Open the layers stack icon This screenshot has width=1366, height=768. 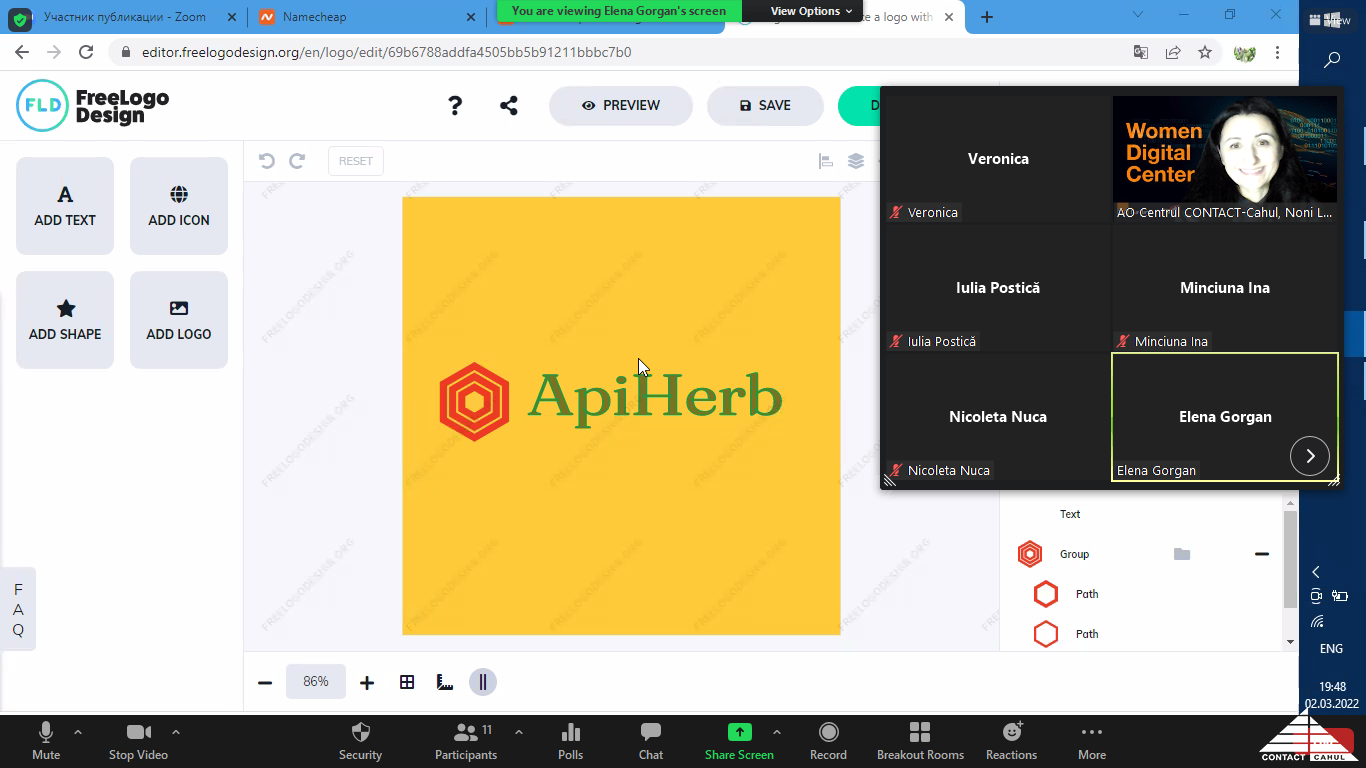click(856, 161)
